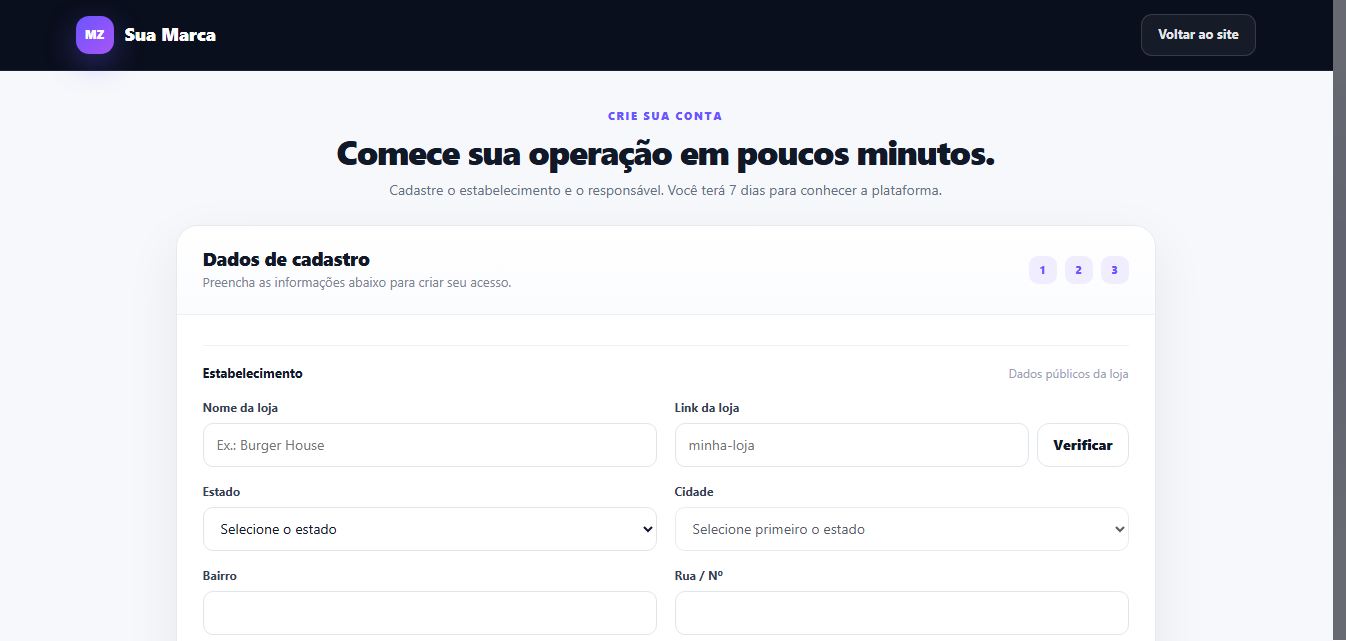Select step 1 indicator
This screenshot has width=1346, height=641.
point(1043,270)
